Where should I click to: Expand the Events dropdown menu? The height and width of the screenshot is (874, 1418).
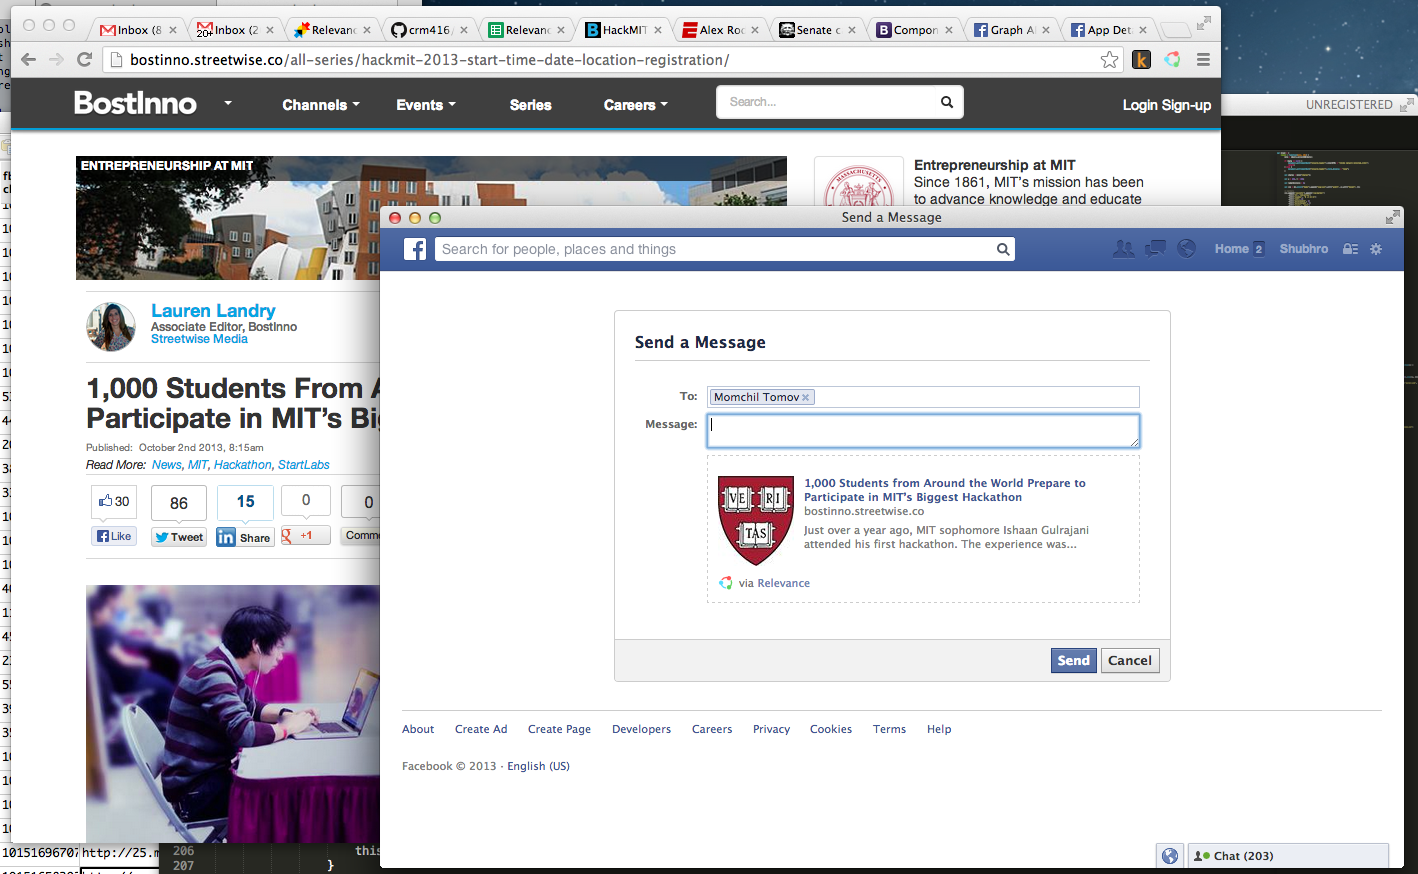[426, 105]
